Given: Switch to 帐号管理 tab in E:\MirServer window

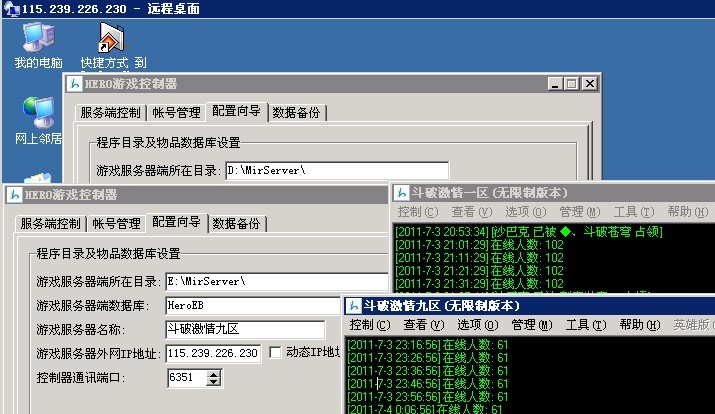Looking at the screenshot, I should tap(115, 223).
